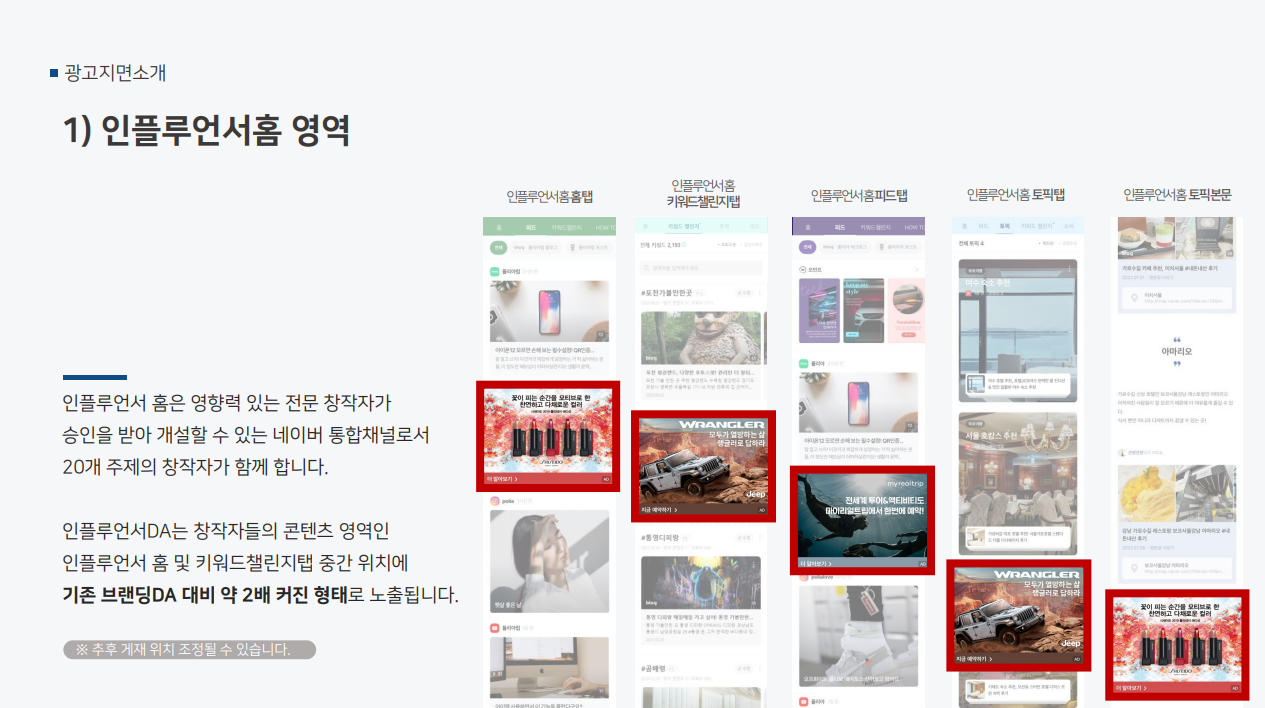Click 인플루언서홈 토픽본문 column label
1265x708 pixels.
click(1177, 195)
